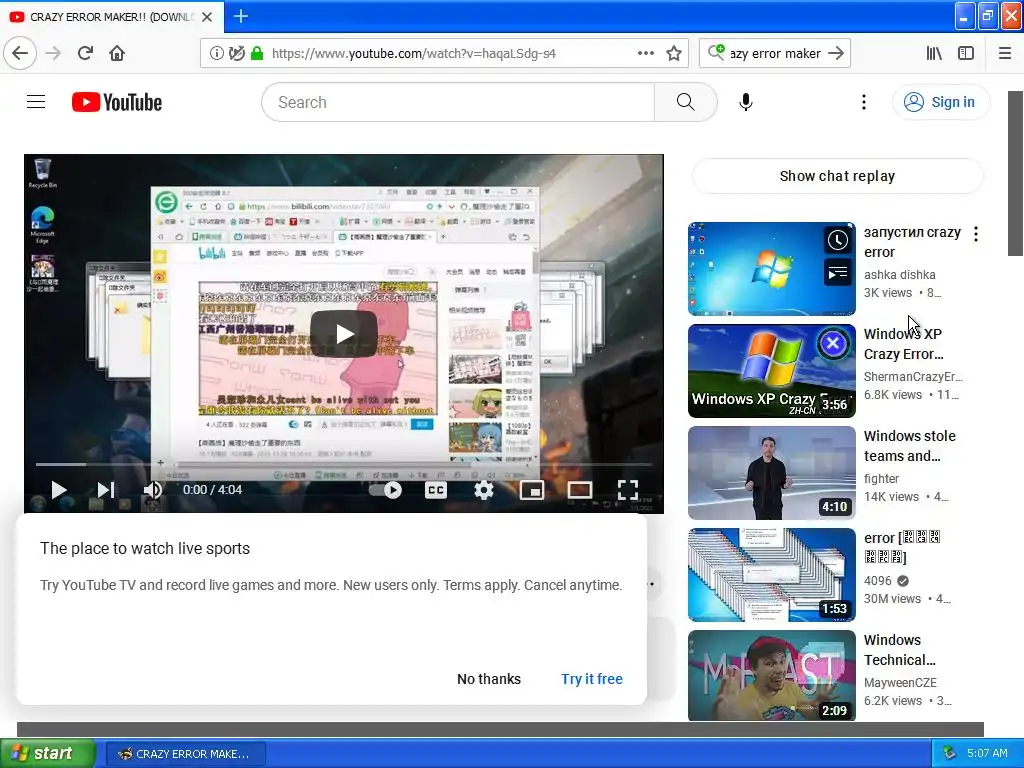This screenshot has width=1024, height=768.
Task: Open 'Windows XP Crazy Error...' title link
Action: (903, 344)
